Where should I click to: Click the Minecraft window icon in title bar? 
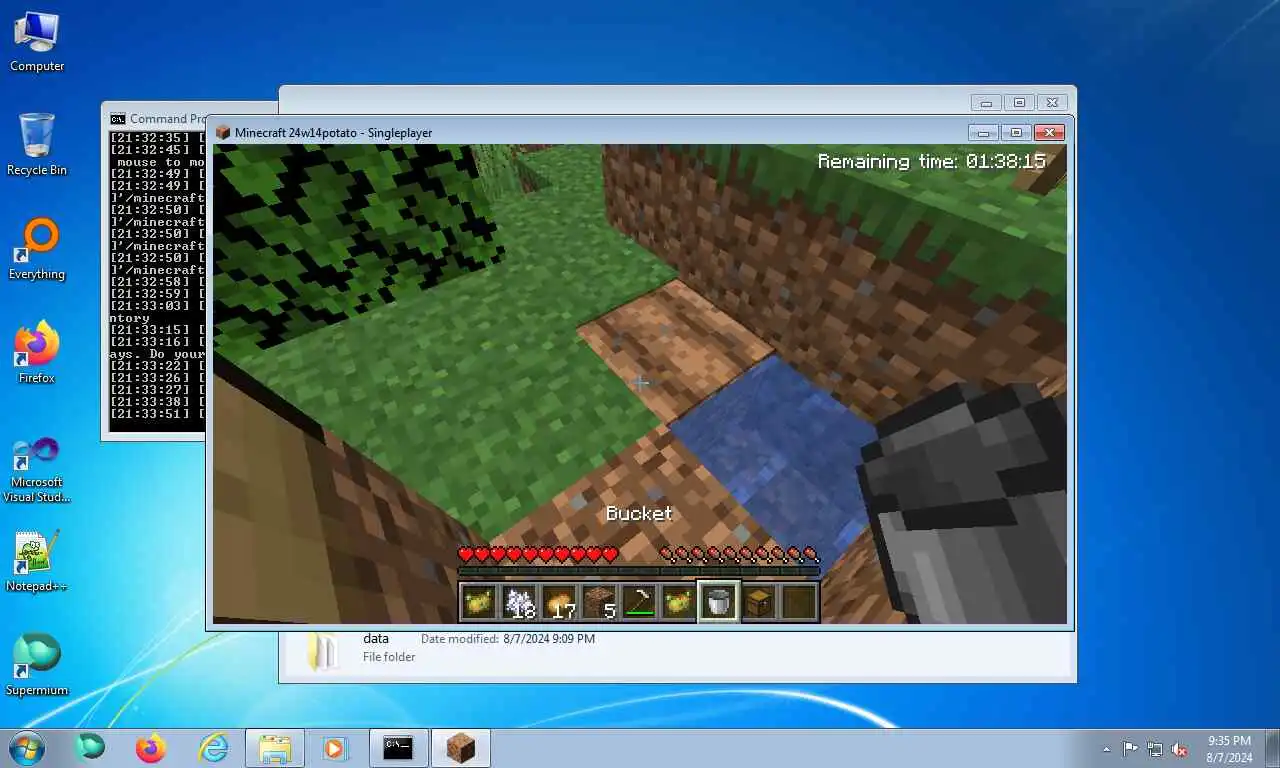(223, 132)
